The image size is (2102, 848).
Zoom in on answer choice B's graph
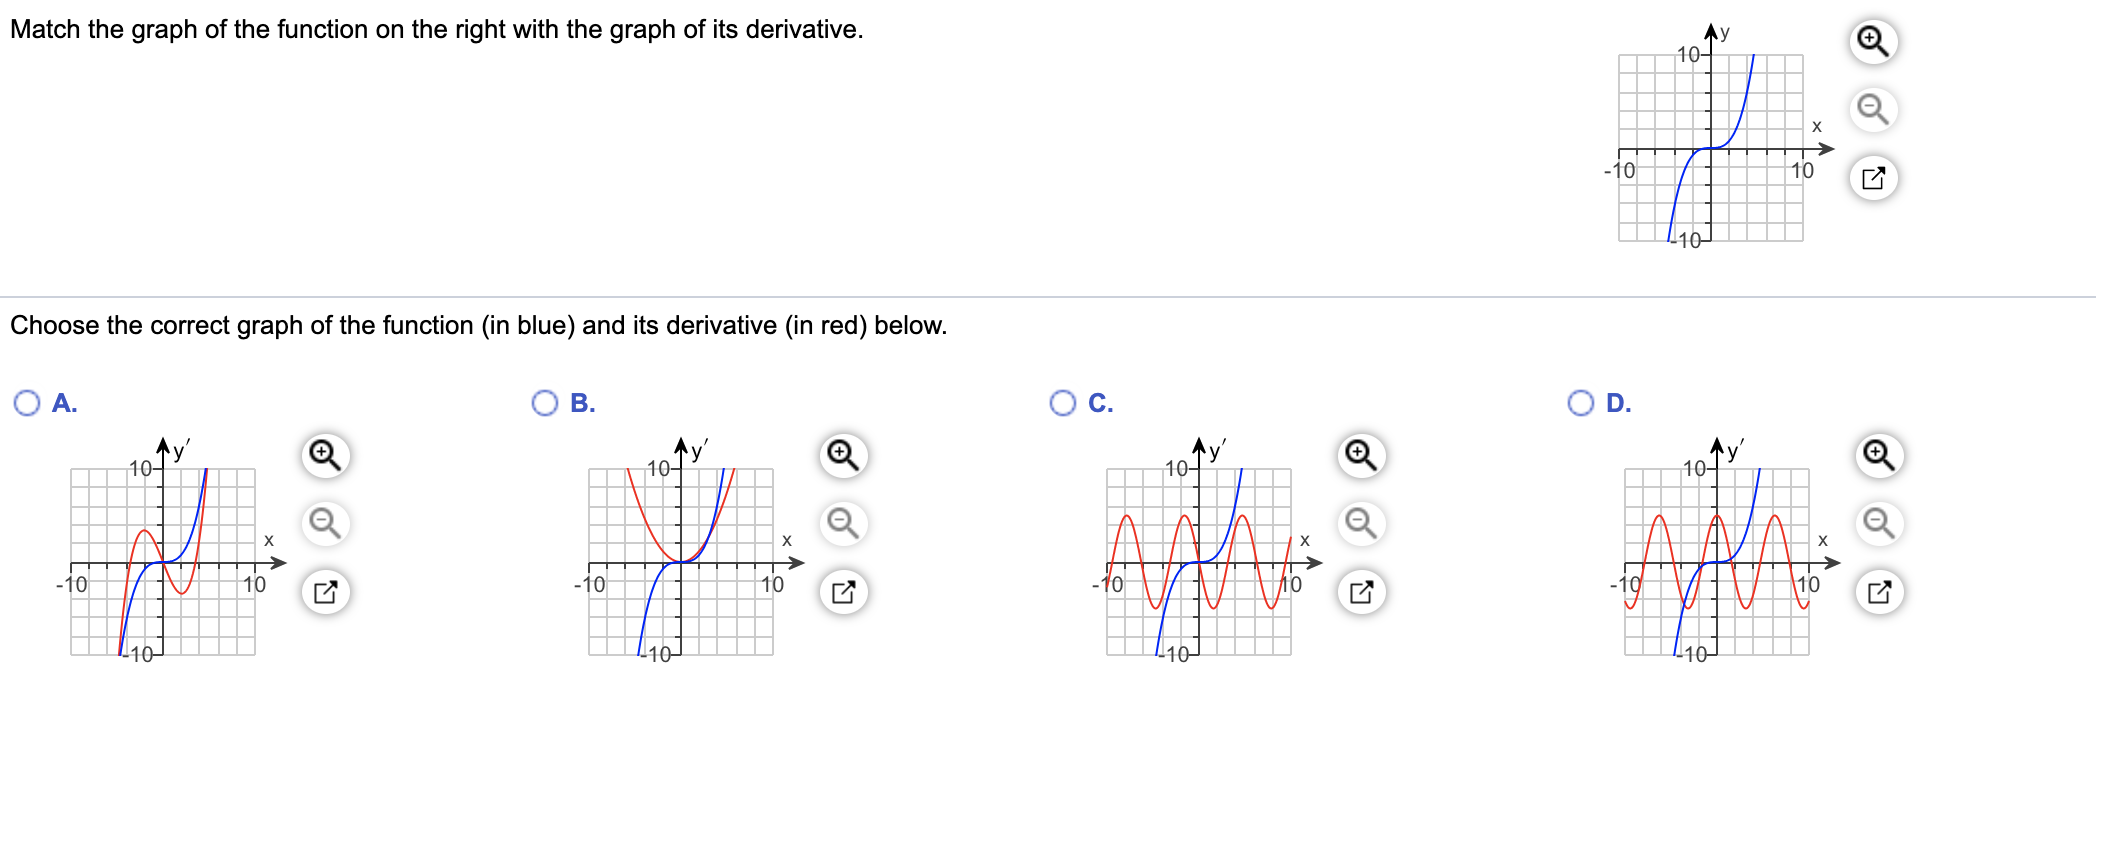tap(843, 455)
